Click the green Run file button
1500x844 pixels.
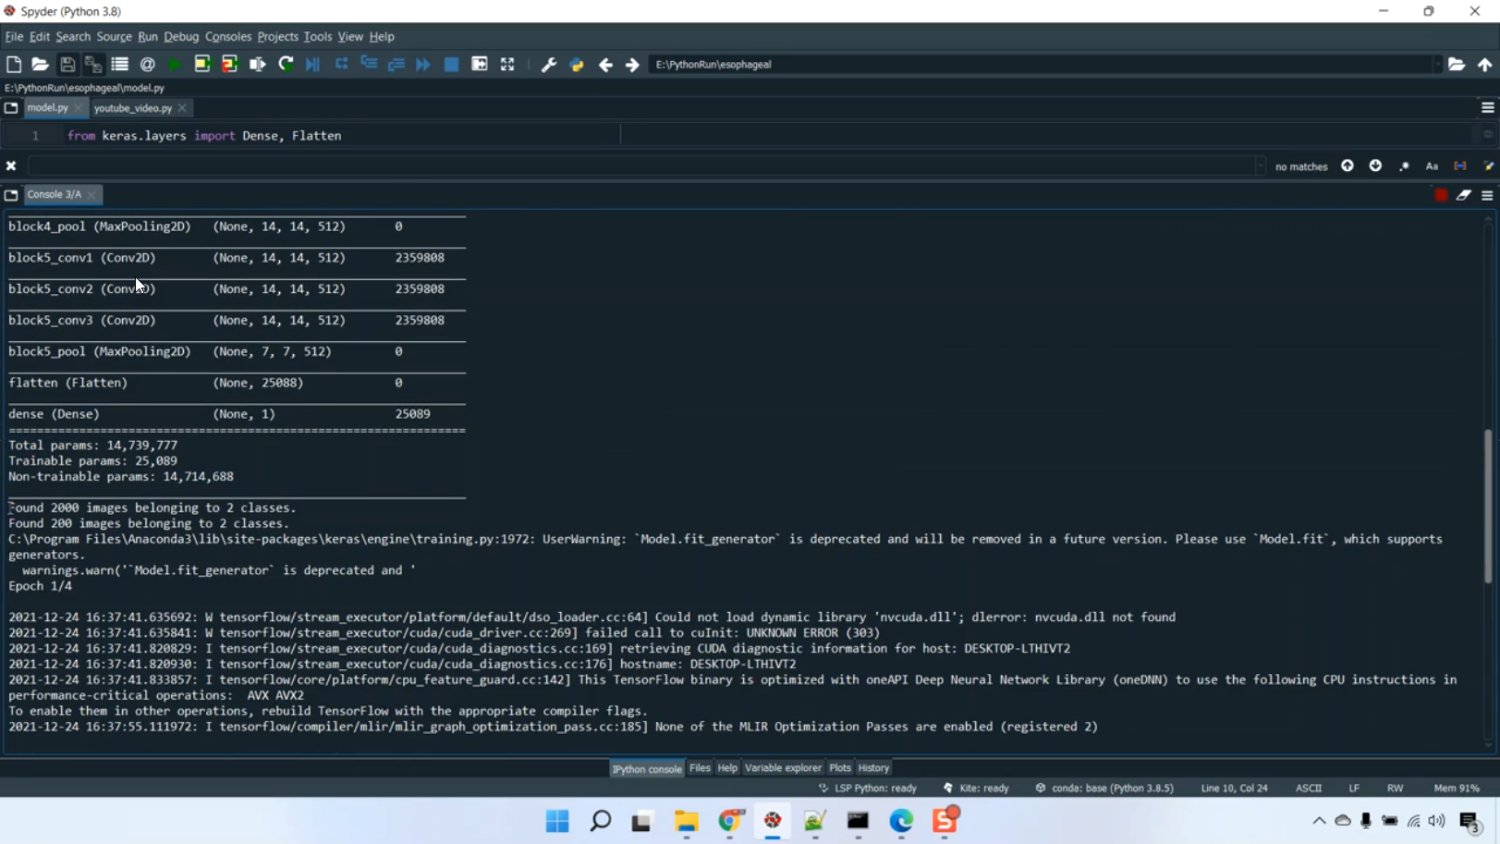pos(175,64)
